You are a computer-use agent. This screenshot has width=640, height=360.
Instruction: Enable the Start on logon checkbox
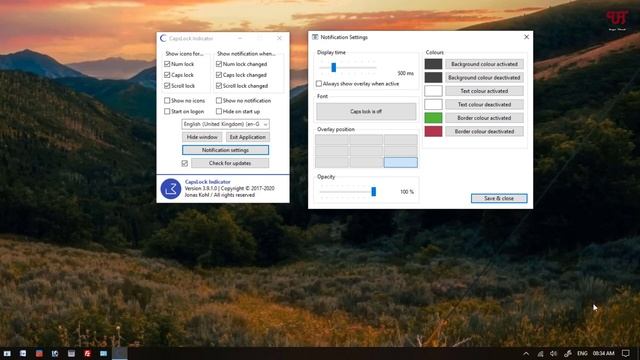point(167,111)
